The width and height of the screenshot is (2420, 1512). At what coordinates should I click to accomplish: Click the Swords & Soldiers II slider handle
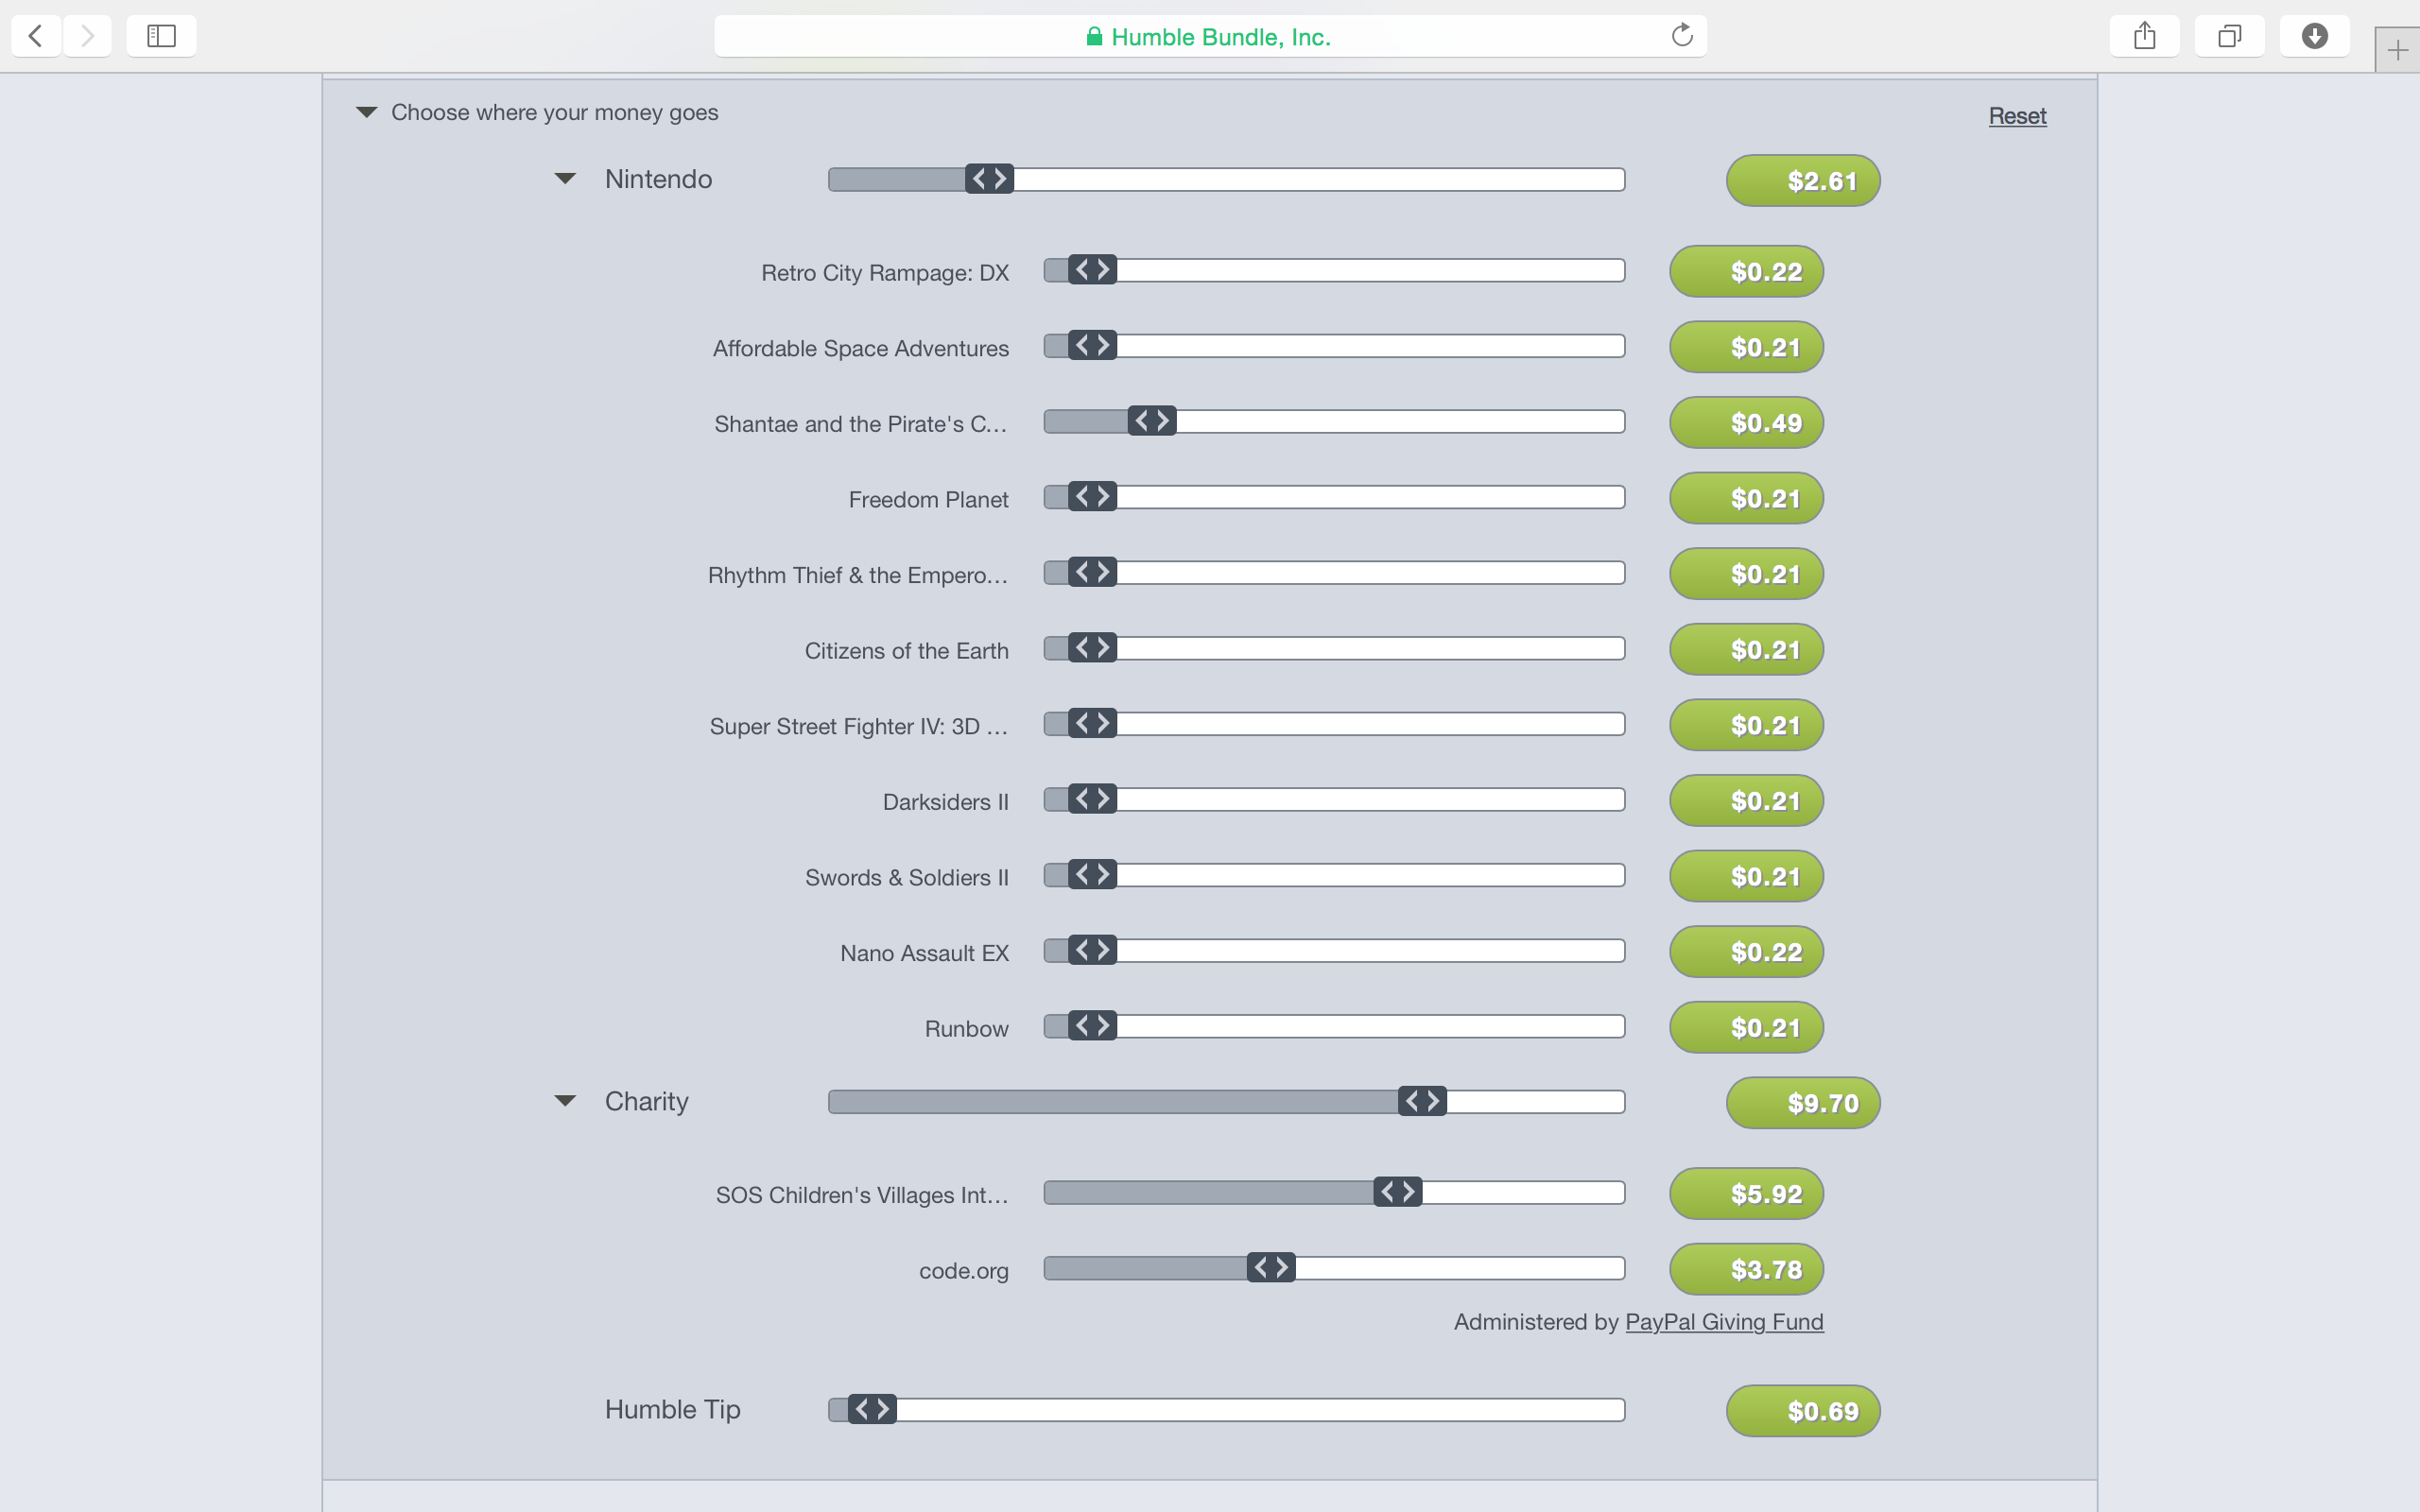(1092, 875)
